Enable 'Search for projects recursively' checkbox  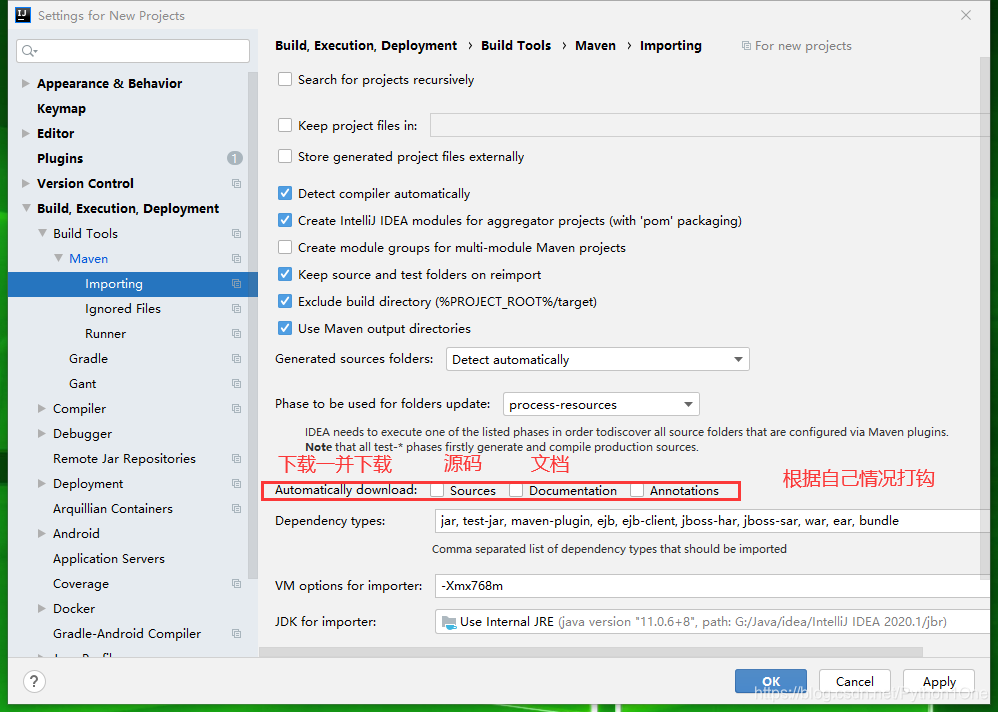(285, 80)
